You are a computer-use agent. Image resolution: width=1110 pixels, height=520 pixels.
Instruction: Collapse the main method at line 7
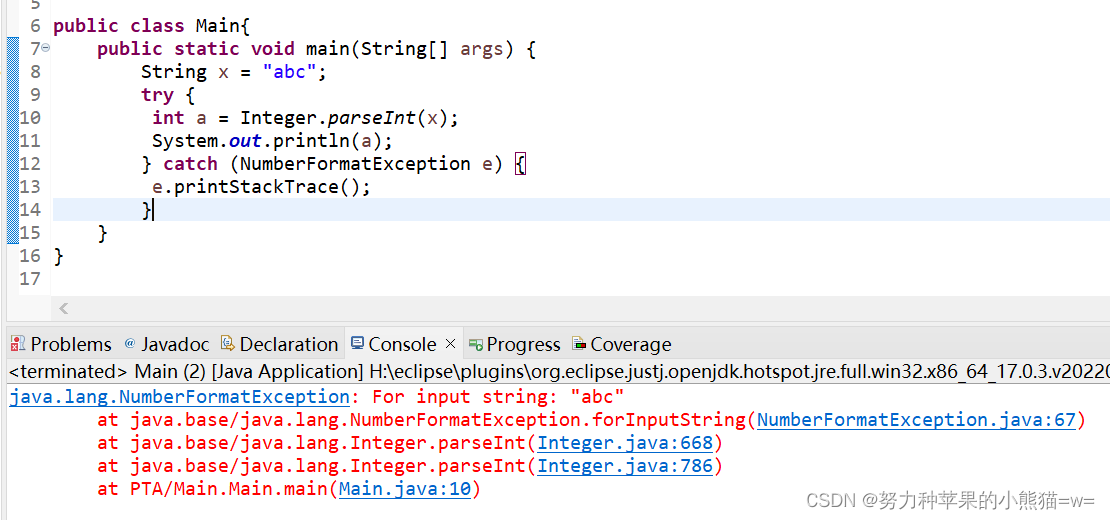pos(45,48)
